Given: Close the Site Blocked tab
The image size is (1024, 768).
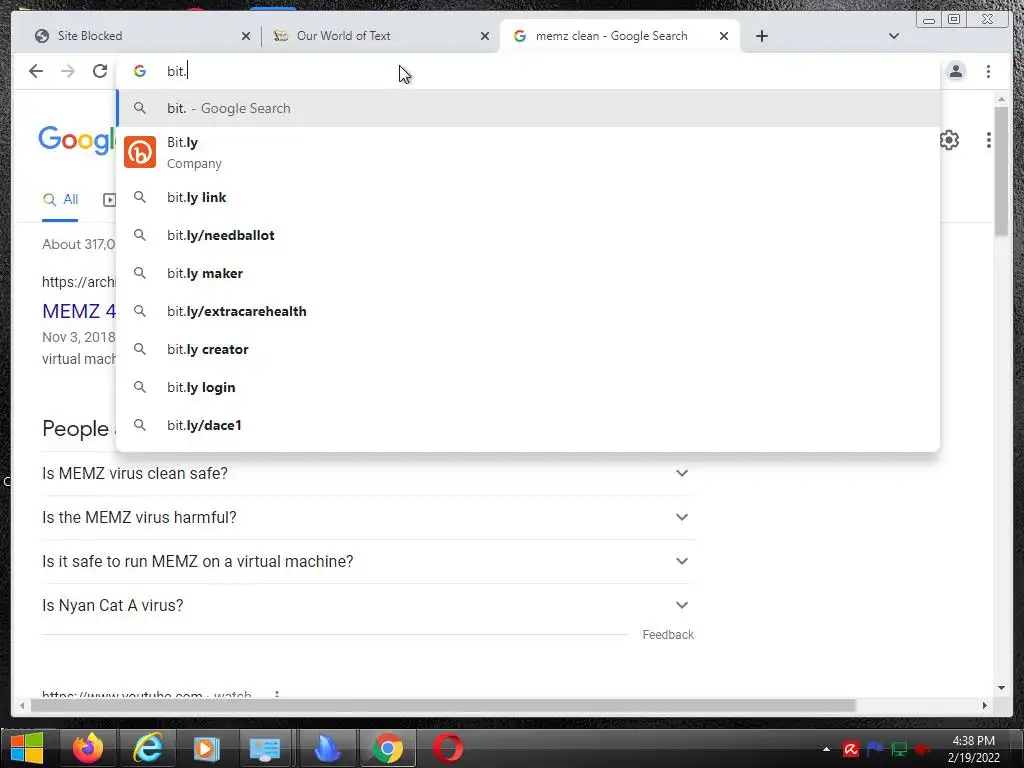Looking at the screenshot, I should pos(246,36).
